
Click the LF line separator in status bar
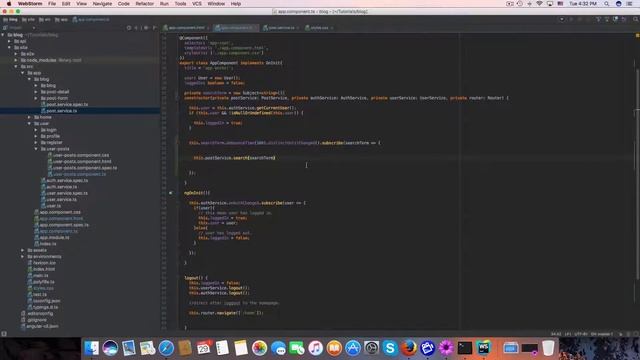click(568, 334)
